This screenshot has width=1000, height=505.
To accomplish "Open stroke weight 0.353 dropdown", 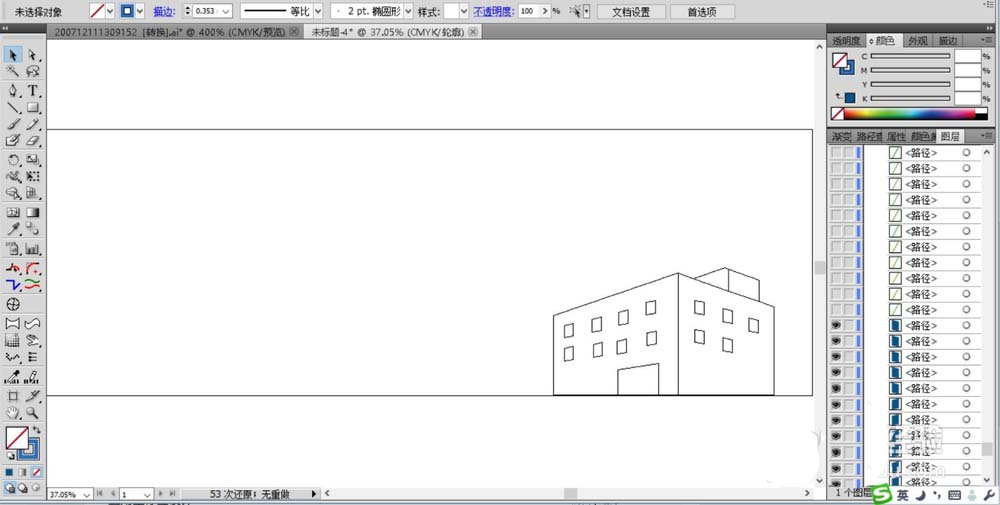I will click(226, 11).
